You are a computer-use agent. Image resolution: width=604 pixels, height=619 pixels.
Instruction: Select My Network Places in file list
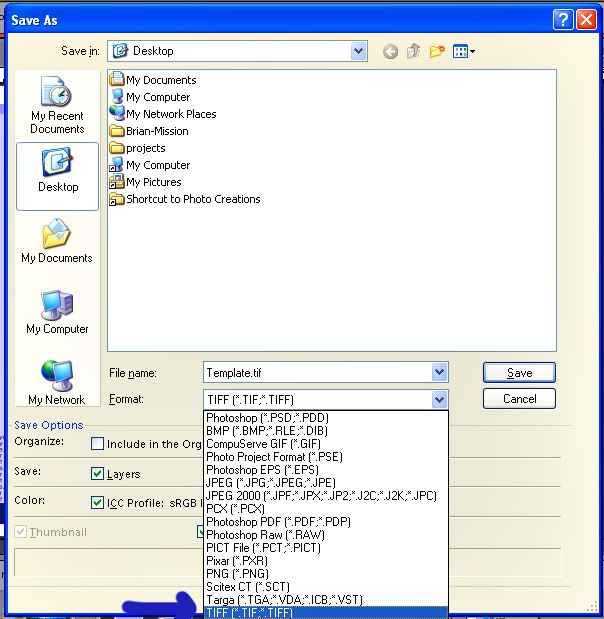click(x=163, y=114)
